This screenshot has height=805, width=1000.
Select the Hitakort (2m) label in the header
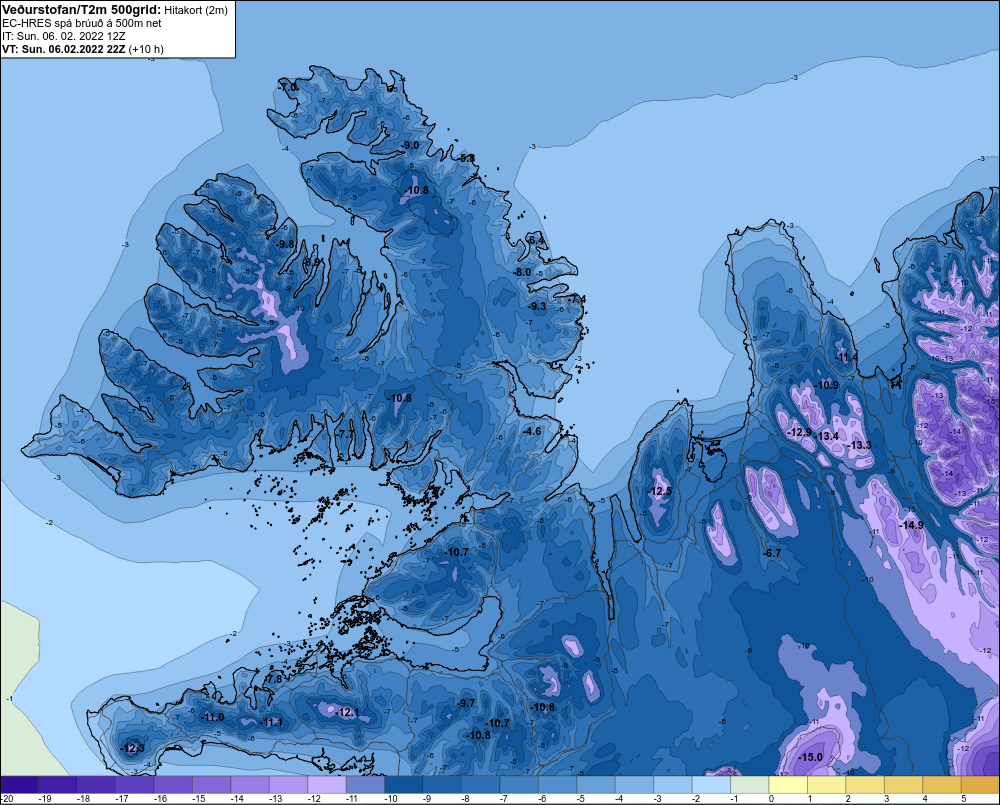coord(196,10)
